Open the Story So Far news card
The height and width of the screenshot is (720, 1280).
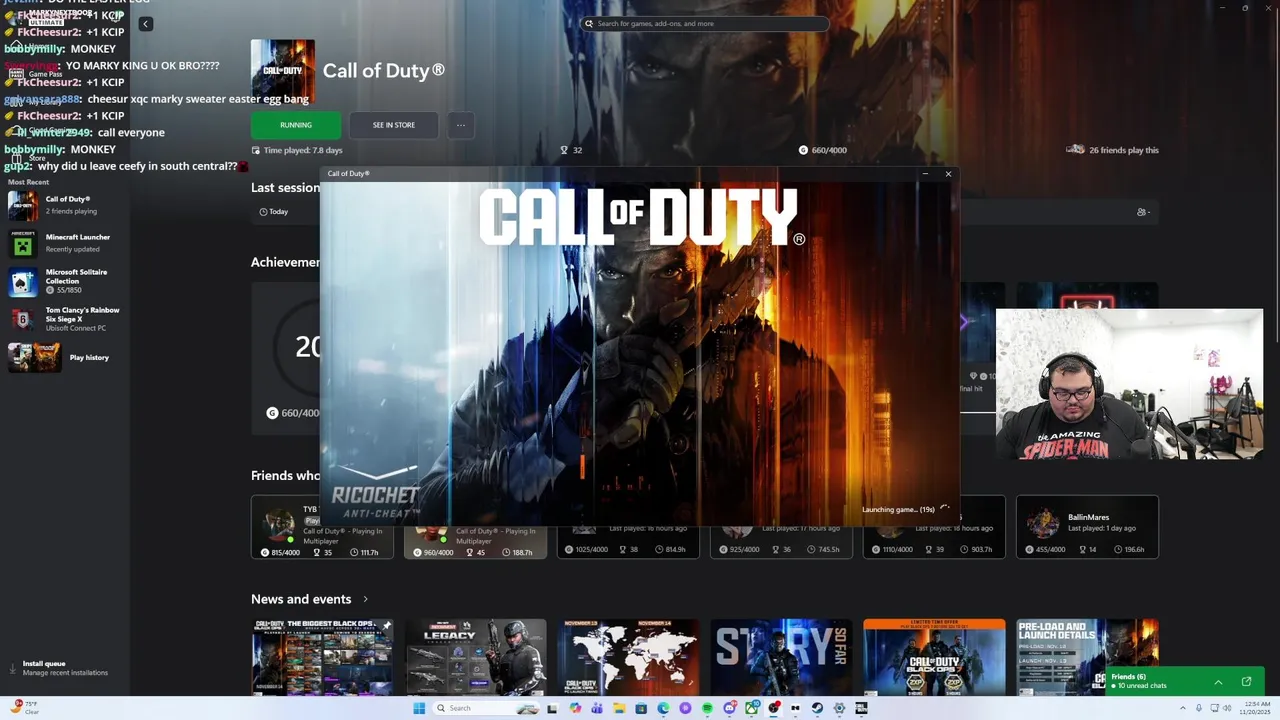pyautogui.click(x=781, y=657)
